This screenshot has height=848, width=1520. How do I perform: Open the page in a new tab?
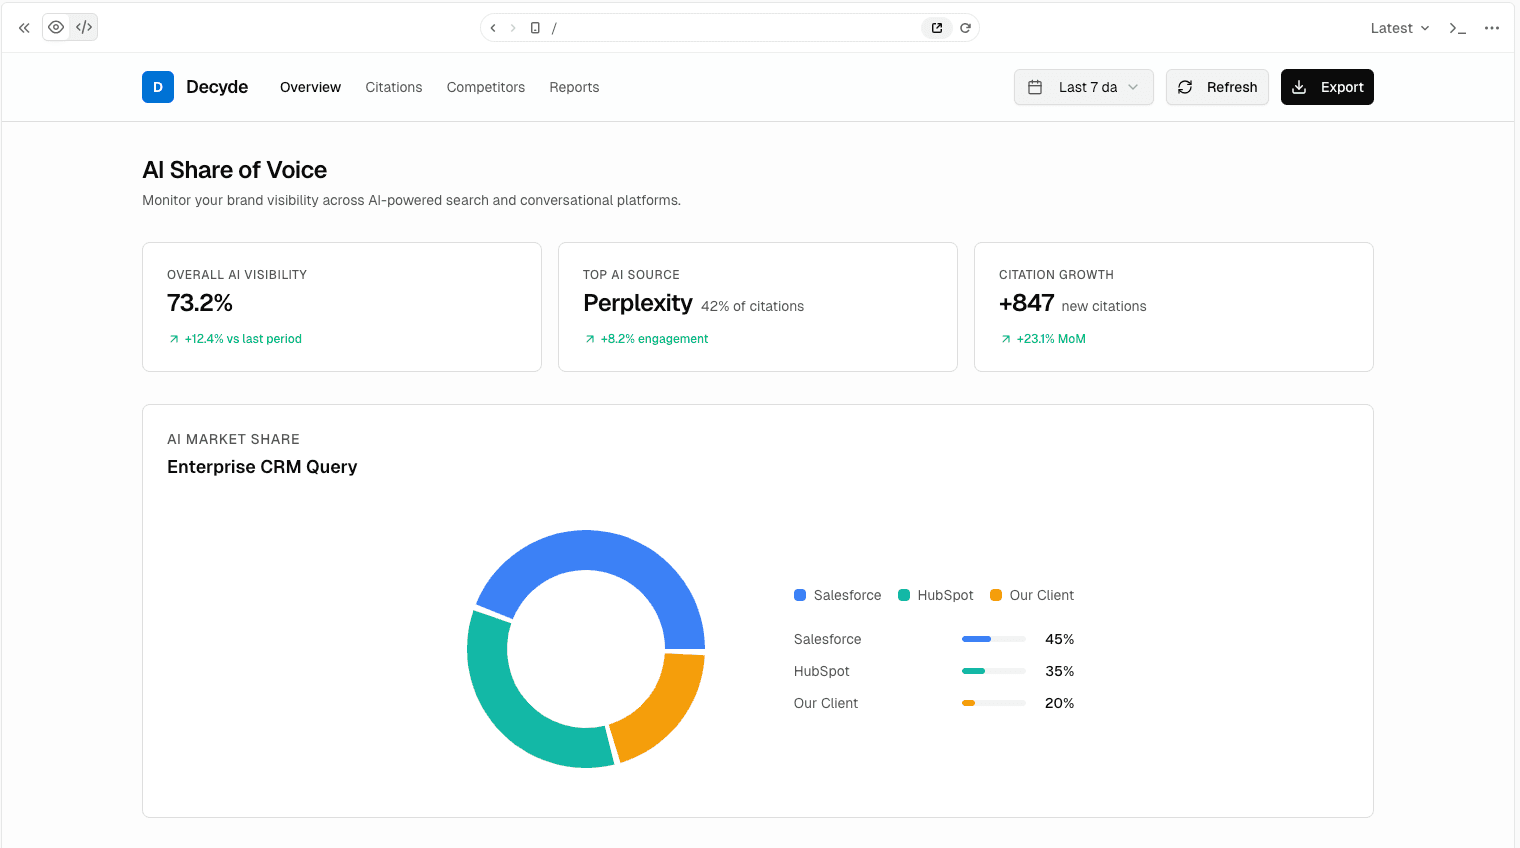pyautogui.click(x=936, y=28)
